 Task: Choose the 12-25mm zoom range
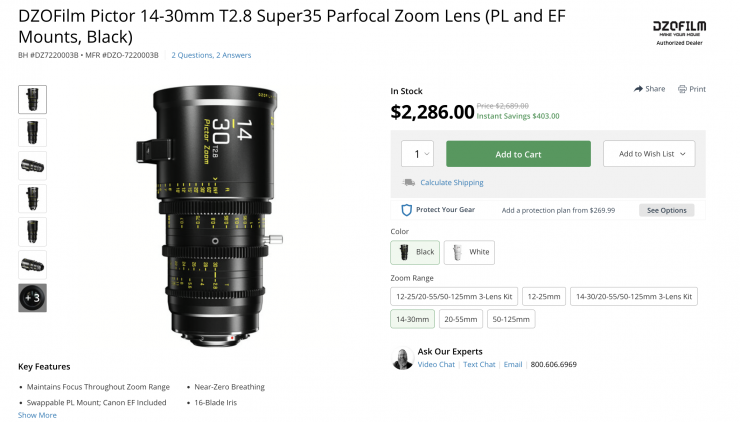pos(543,296)
